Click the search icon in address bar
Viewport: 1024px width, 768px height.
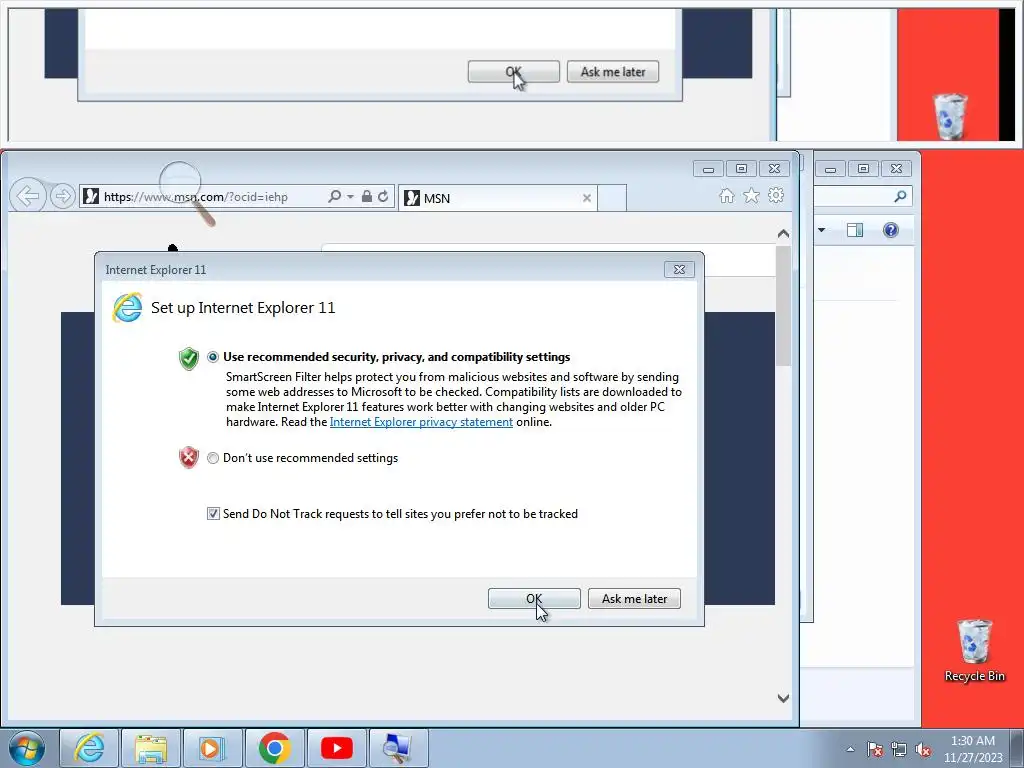334,196
